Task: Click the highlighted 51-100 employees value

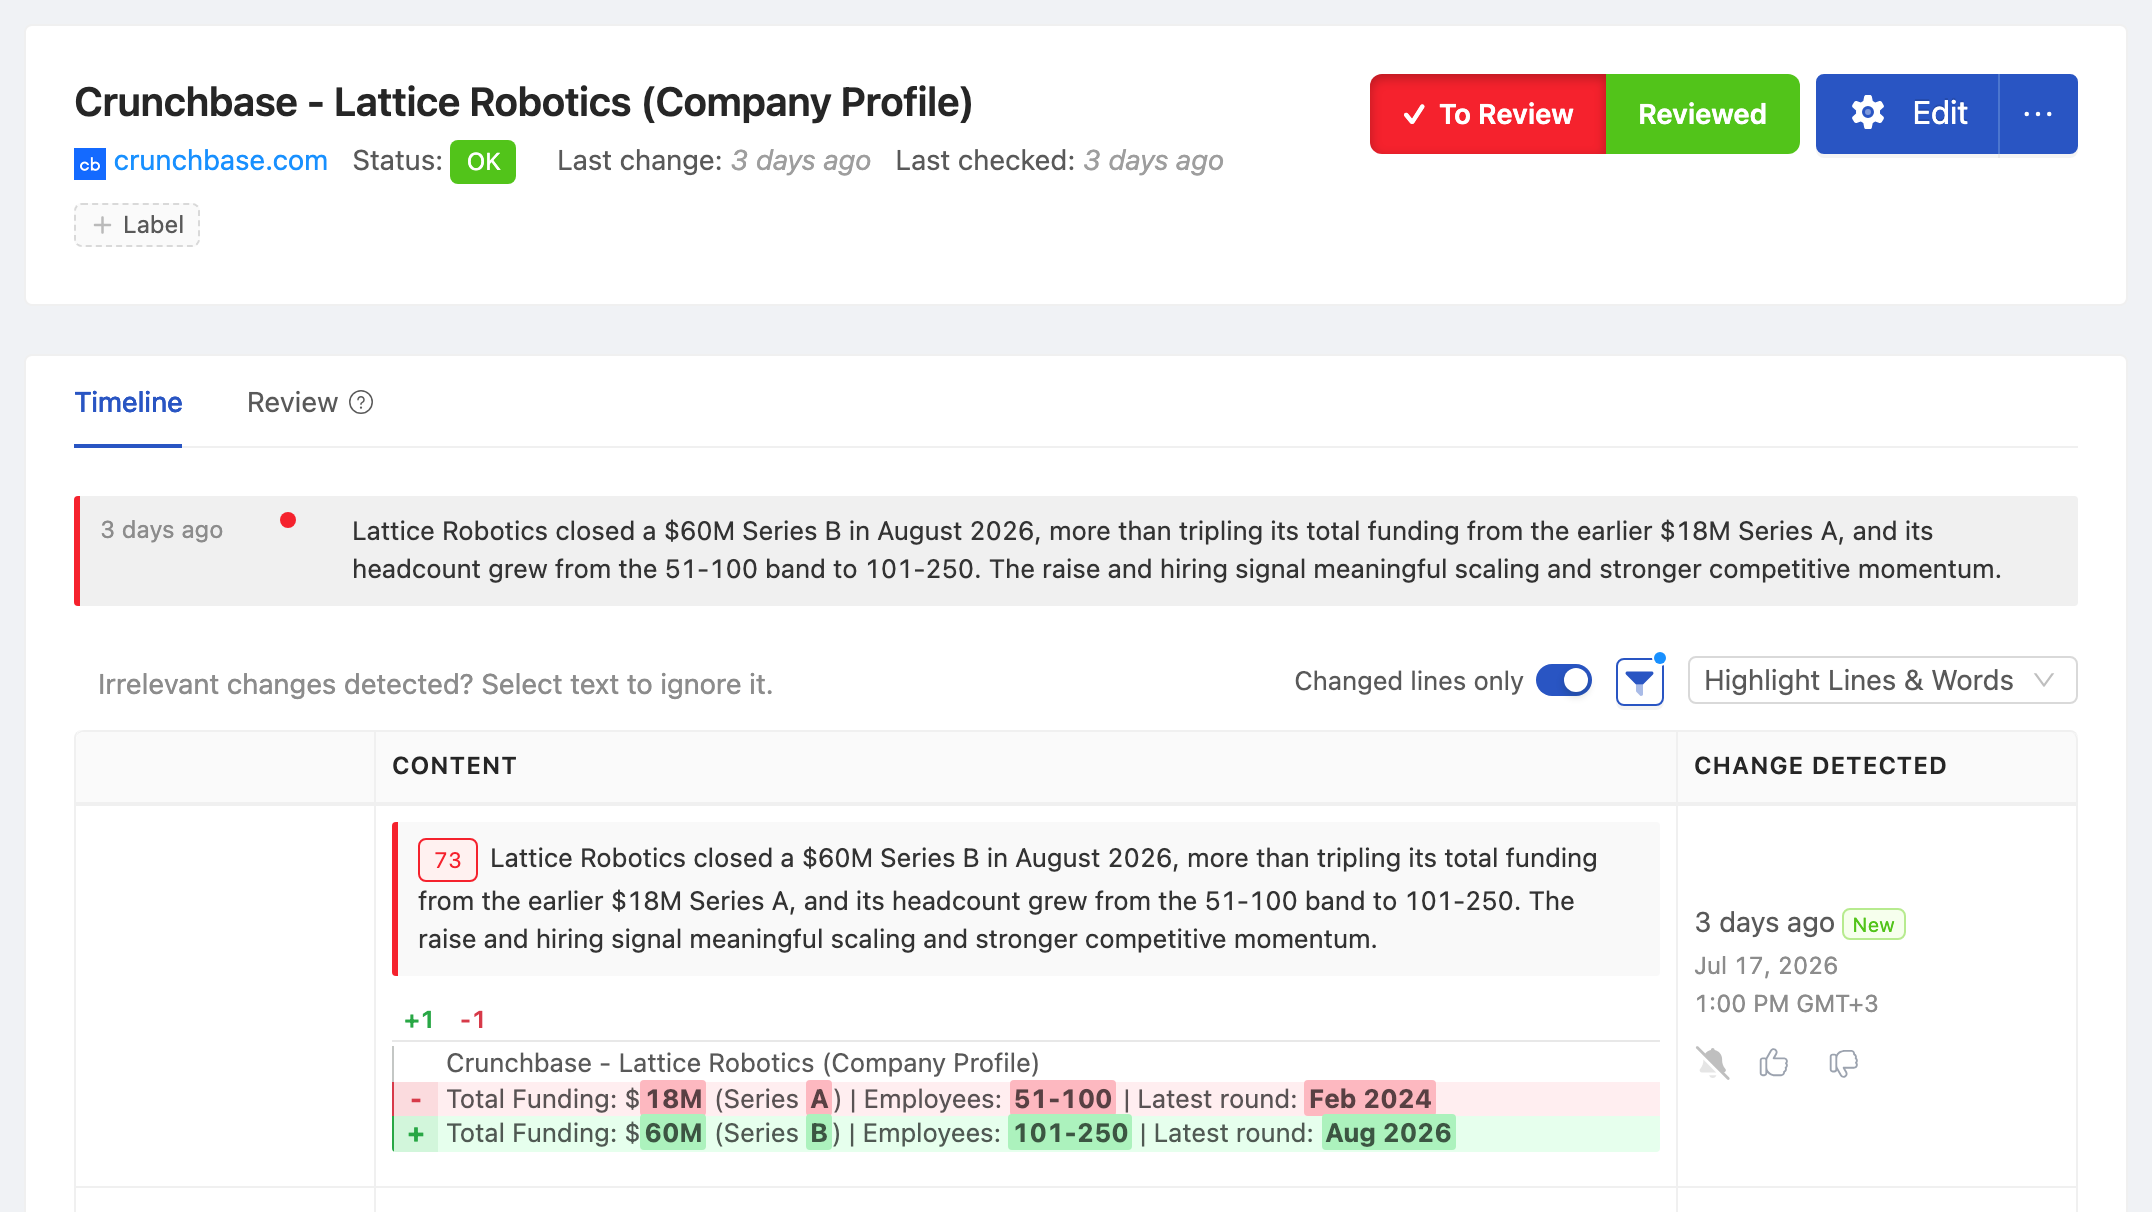Action: pos(1063,1099)
